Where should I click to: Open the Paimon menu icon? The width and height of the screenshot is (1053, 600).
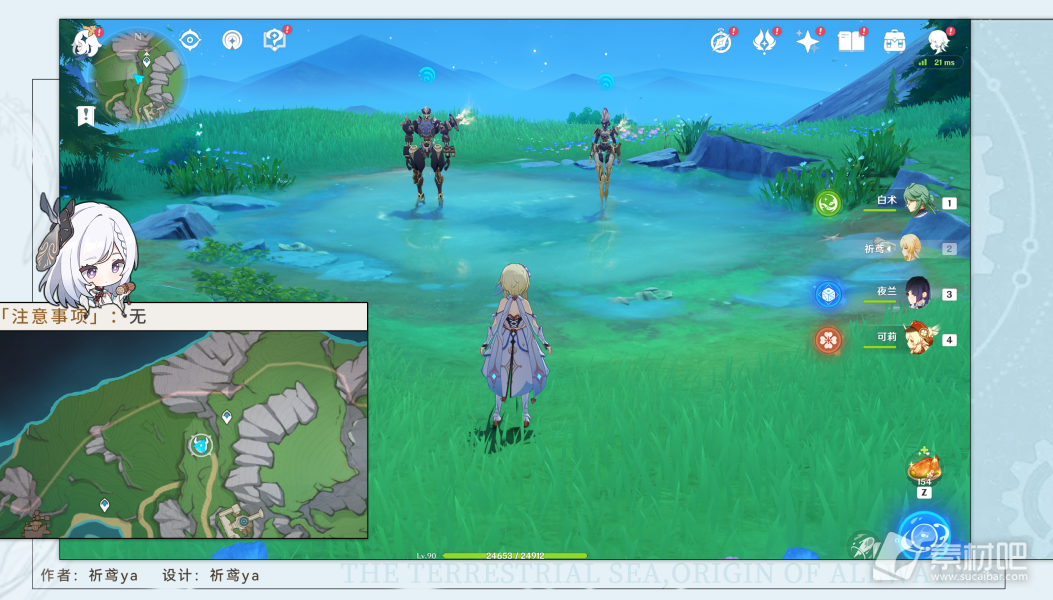(x=86, y=42)
